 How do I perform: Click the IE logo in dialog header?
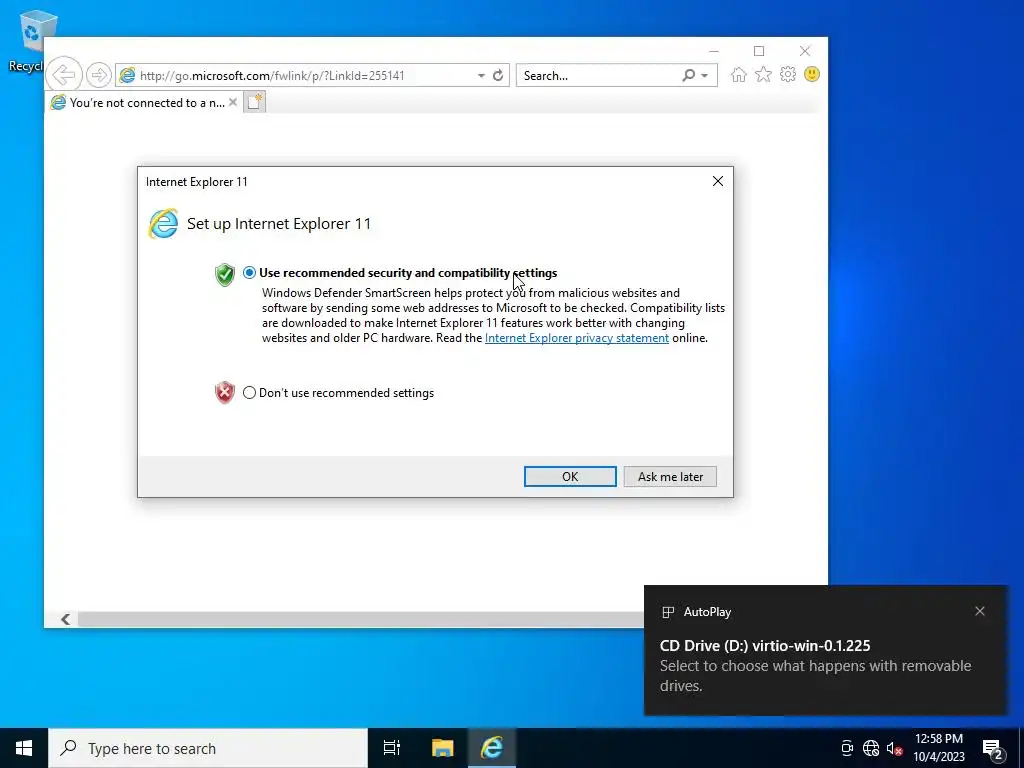point(163,223)
